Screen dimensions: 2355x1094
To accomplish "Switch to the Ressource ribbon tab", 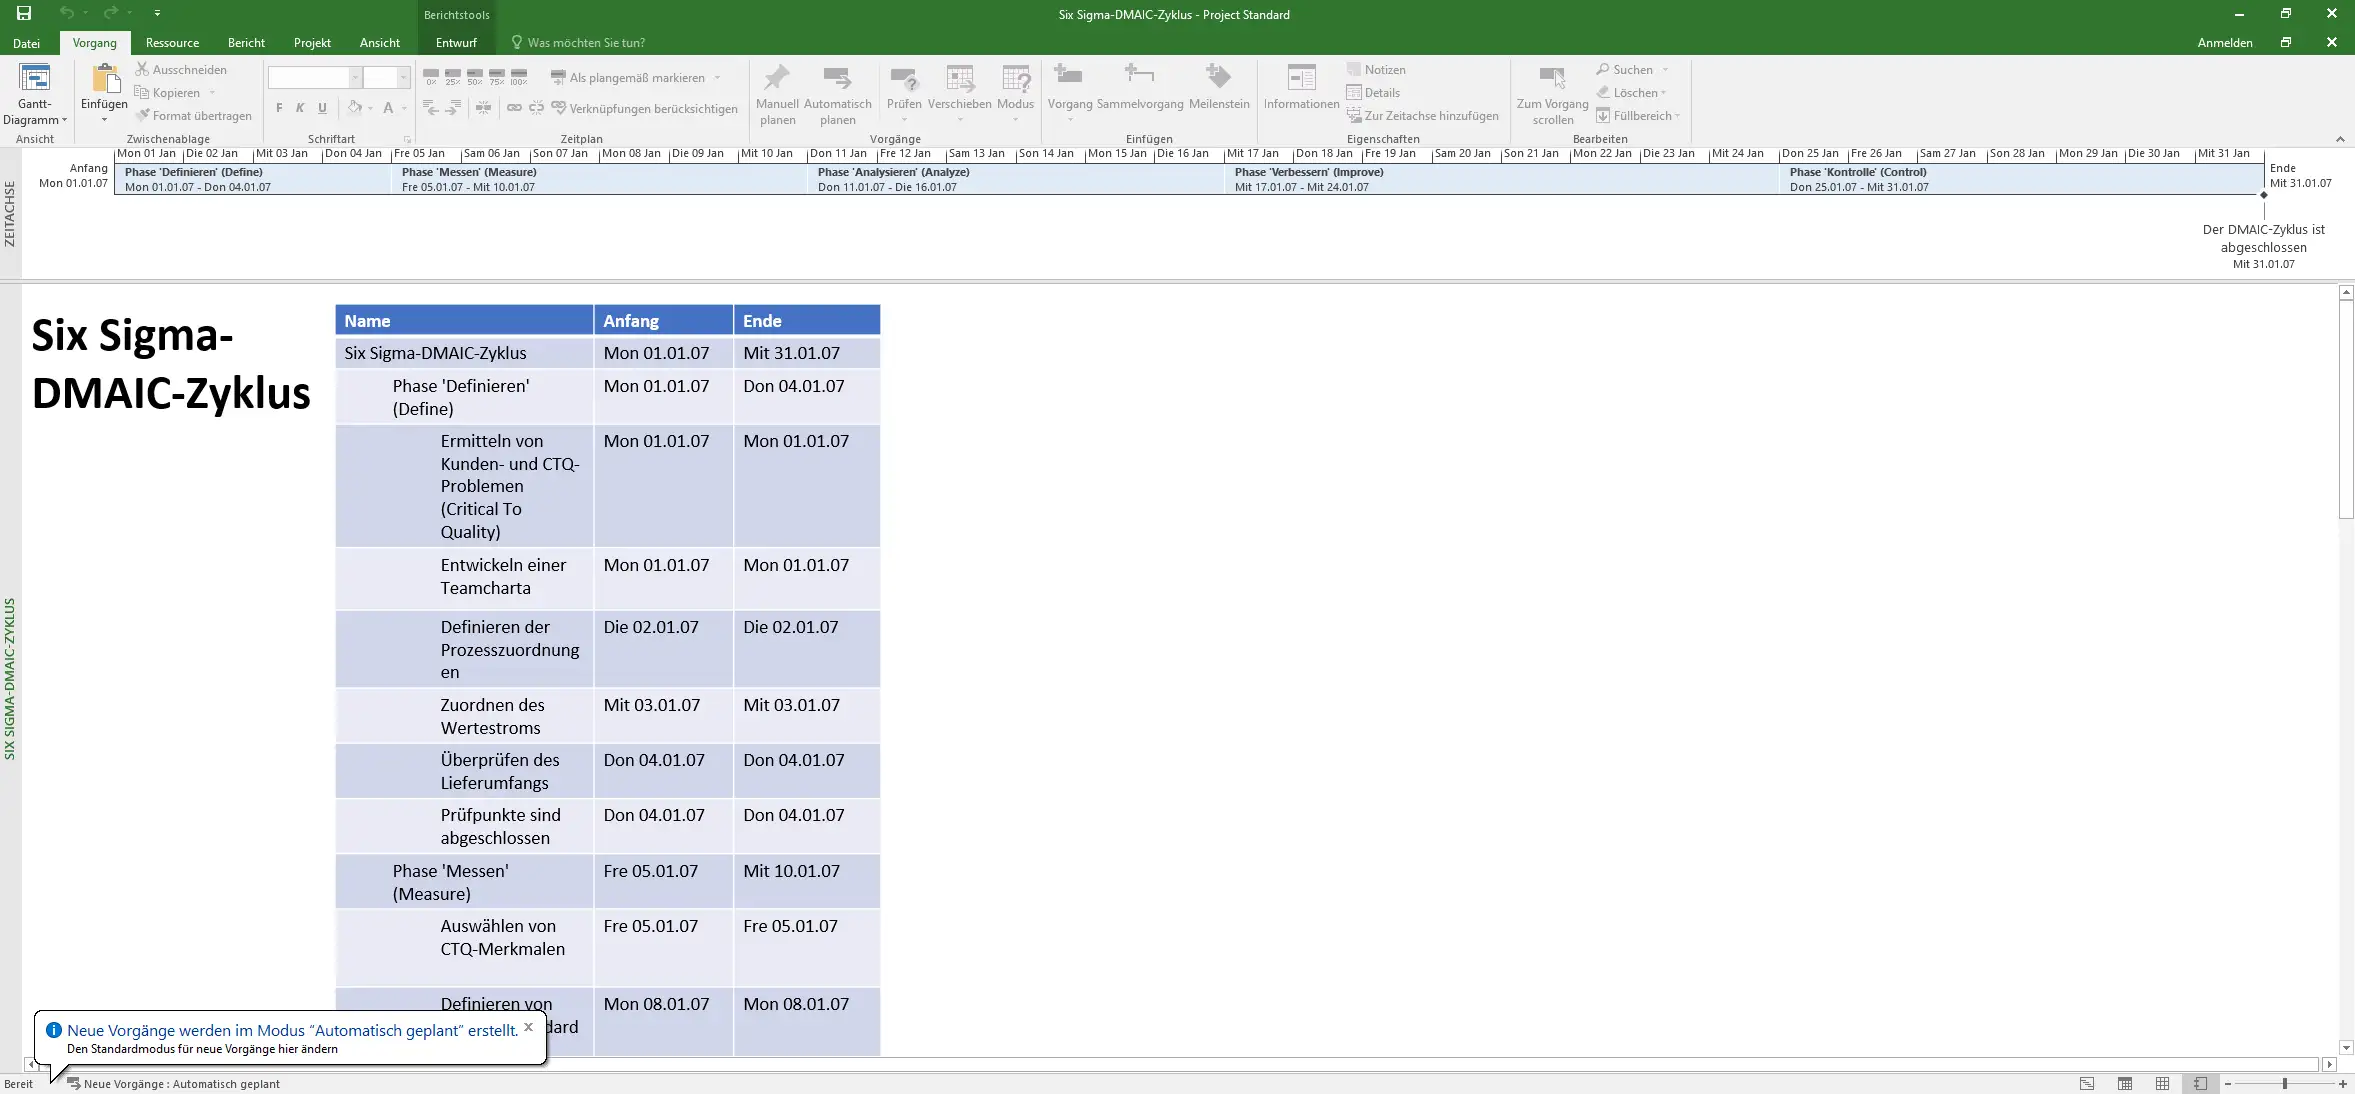I will pos(172,43).
